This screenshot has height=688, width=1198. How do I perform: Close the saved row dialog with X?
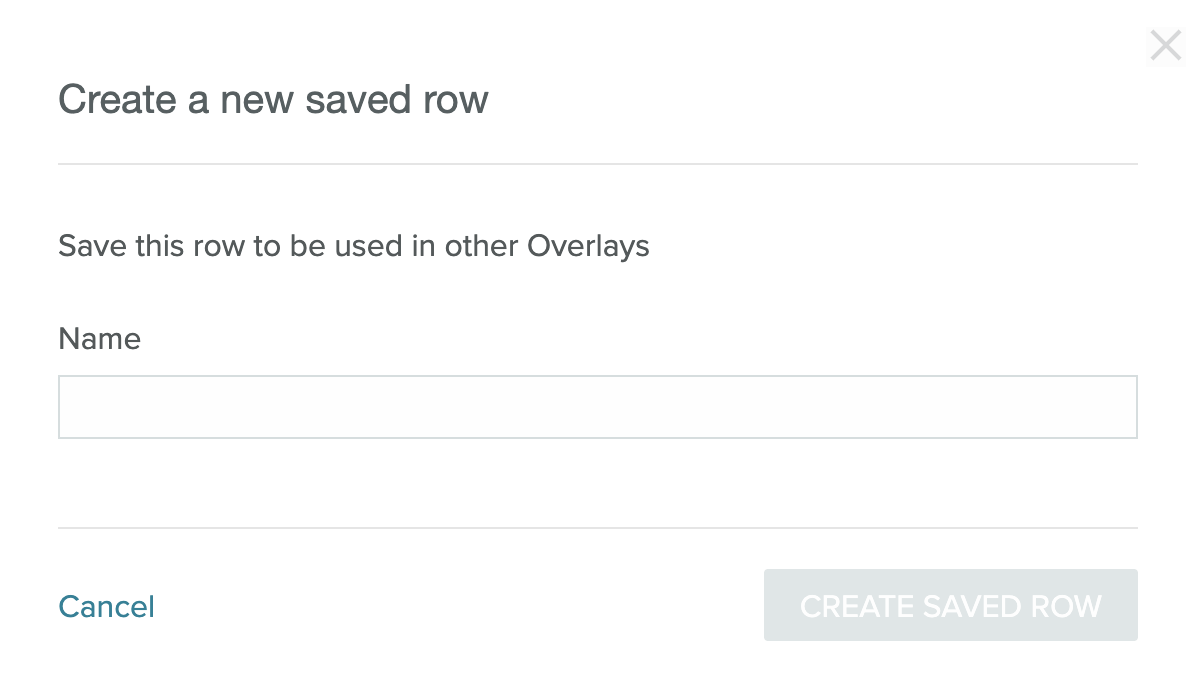point(1165,46)
